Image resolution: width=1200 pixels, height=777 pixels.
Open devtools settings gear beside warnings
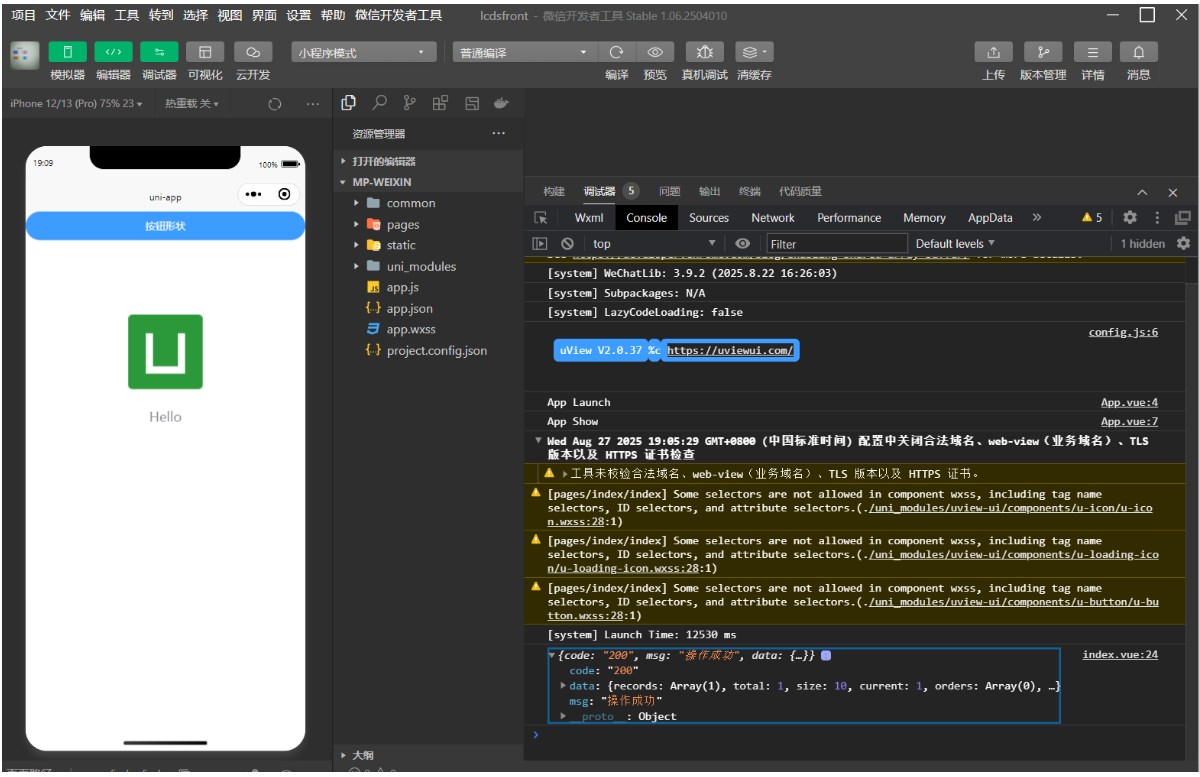pos(1130,218)
